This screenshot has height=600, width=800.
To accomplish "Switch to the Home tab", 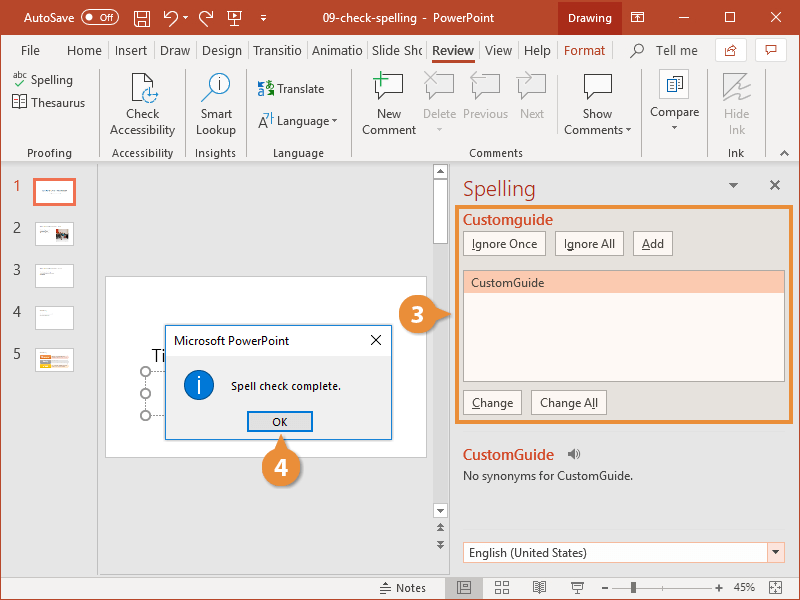I will click(x=84, y=51).
